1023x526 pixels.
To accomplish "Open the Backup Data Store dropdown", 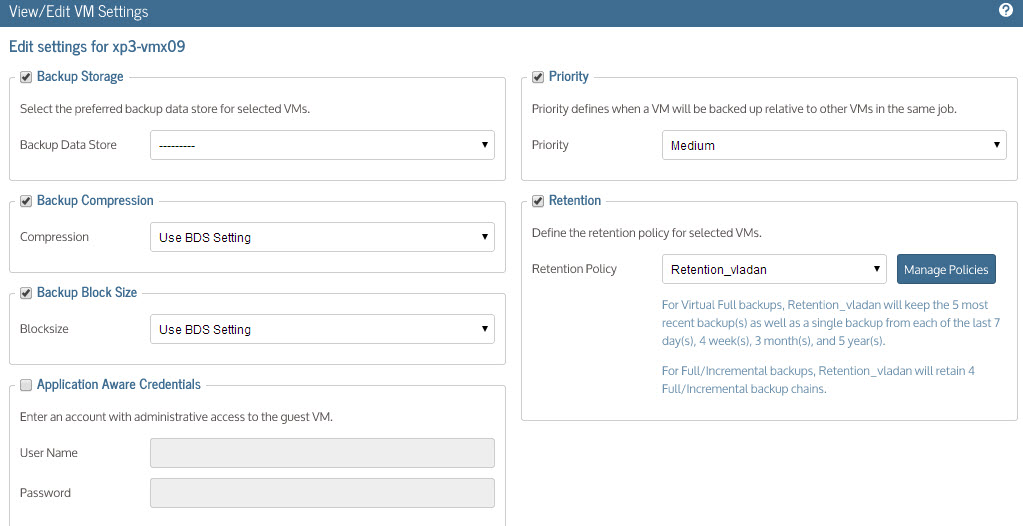I will click(322, 145).
